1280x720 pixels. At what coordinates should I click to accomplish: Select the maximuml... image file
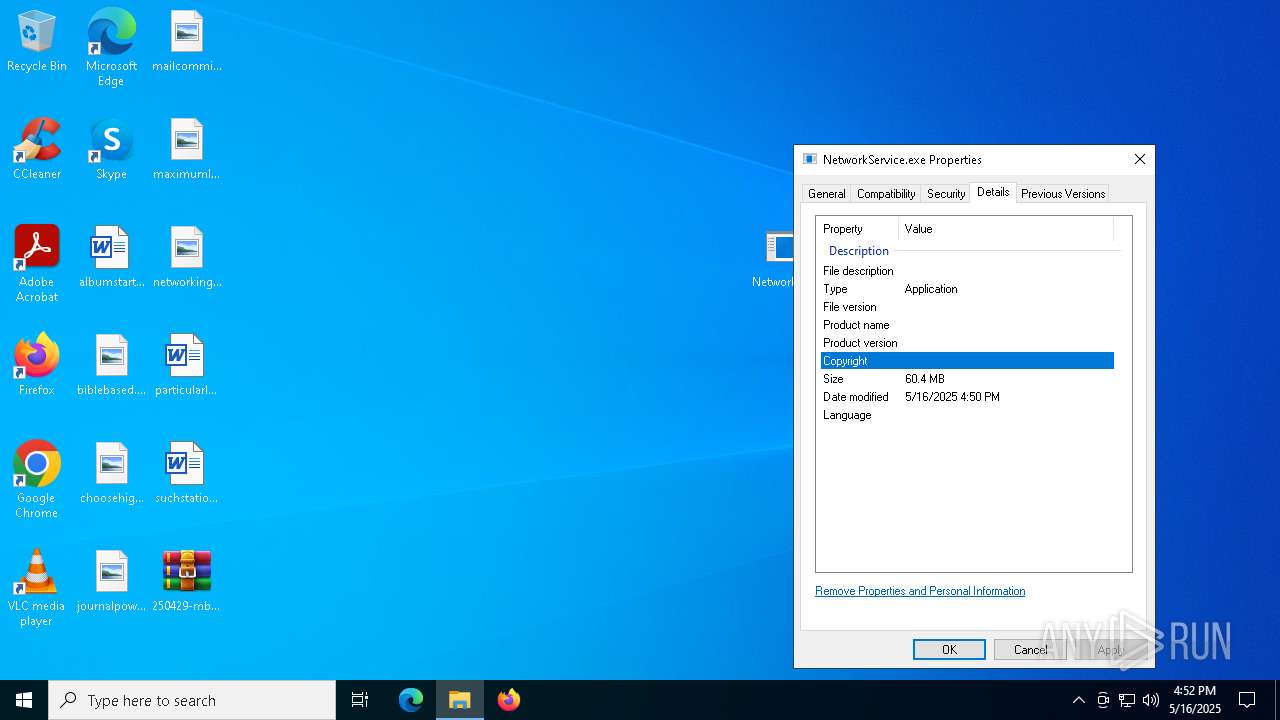(187, 150)
